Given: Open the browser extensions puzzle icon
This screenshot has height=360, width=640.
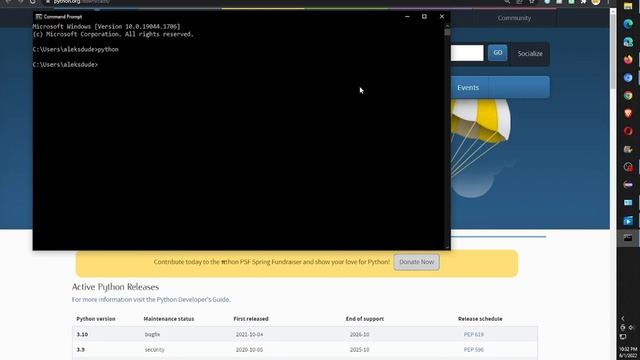Looking at the screenshot, I should tap(584, 2).
